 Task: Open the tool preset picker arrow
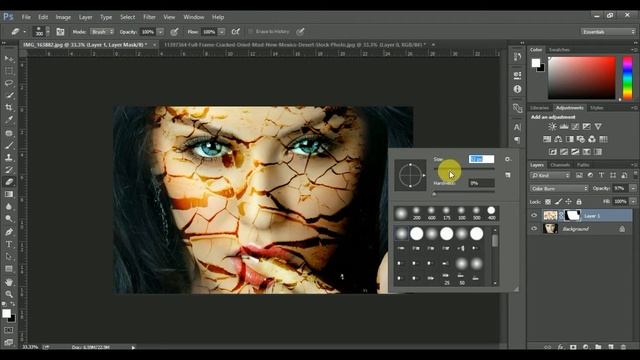(25, 31)
